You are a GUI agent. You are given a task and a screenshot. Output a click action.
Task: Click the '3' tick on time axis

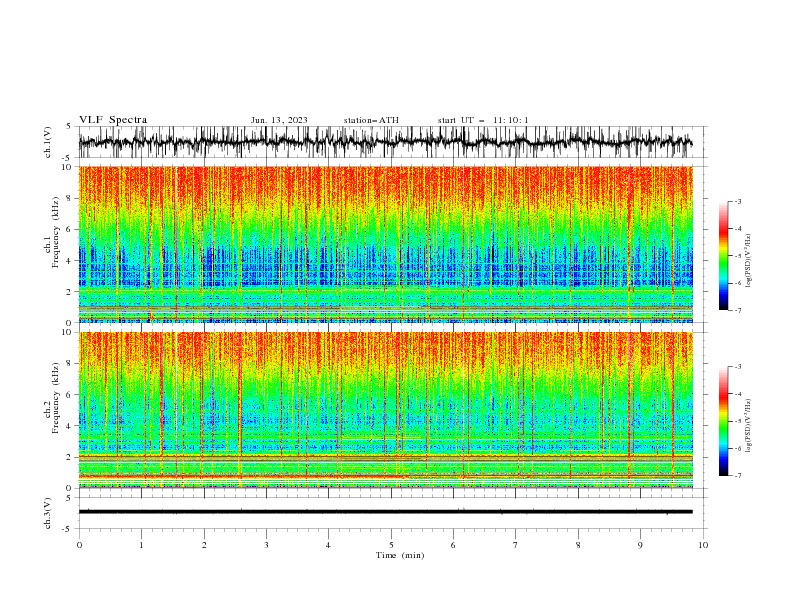click(266, 545)
